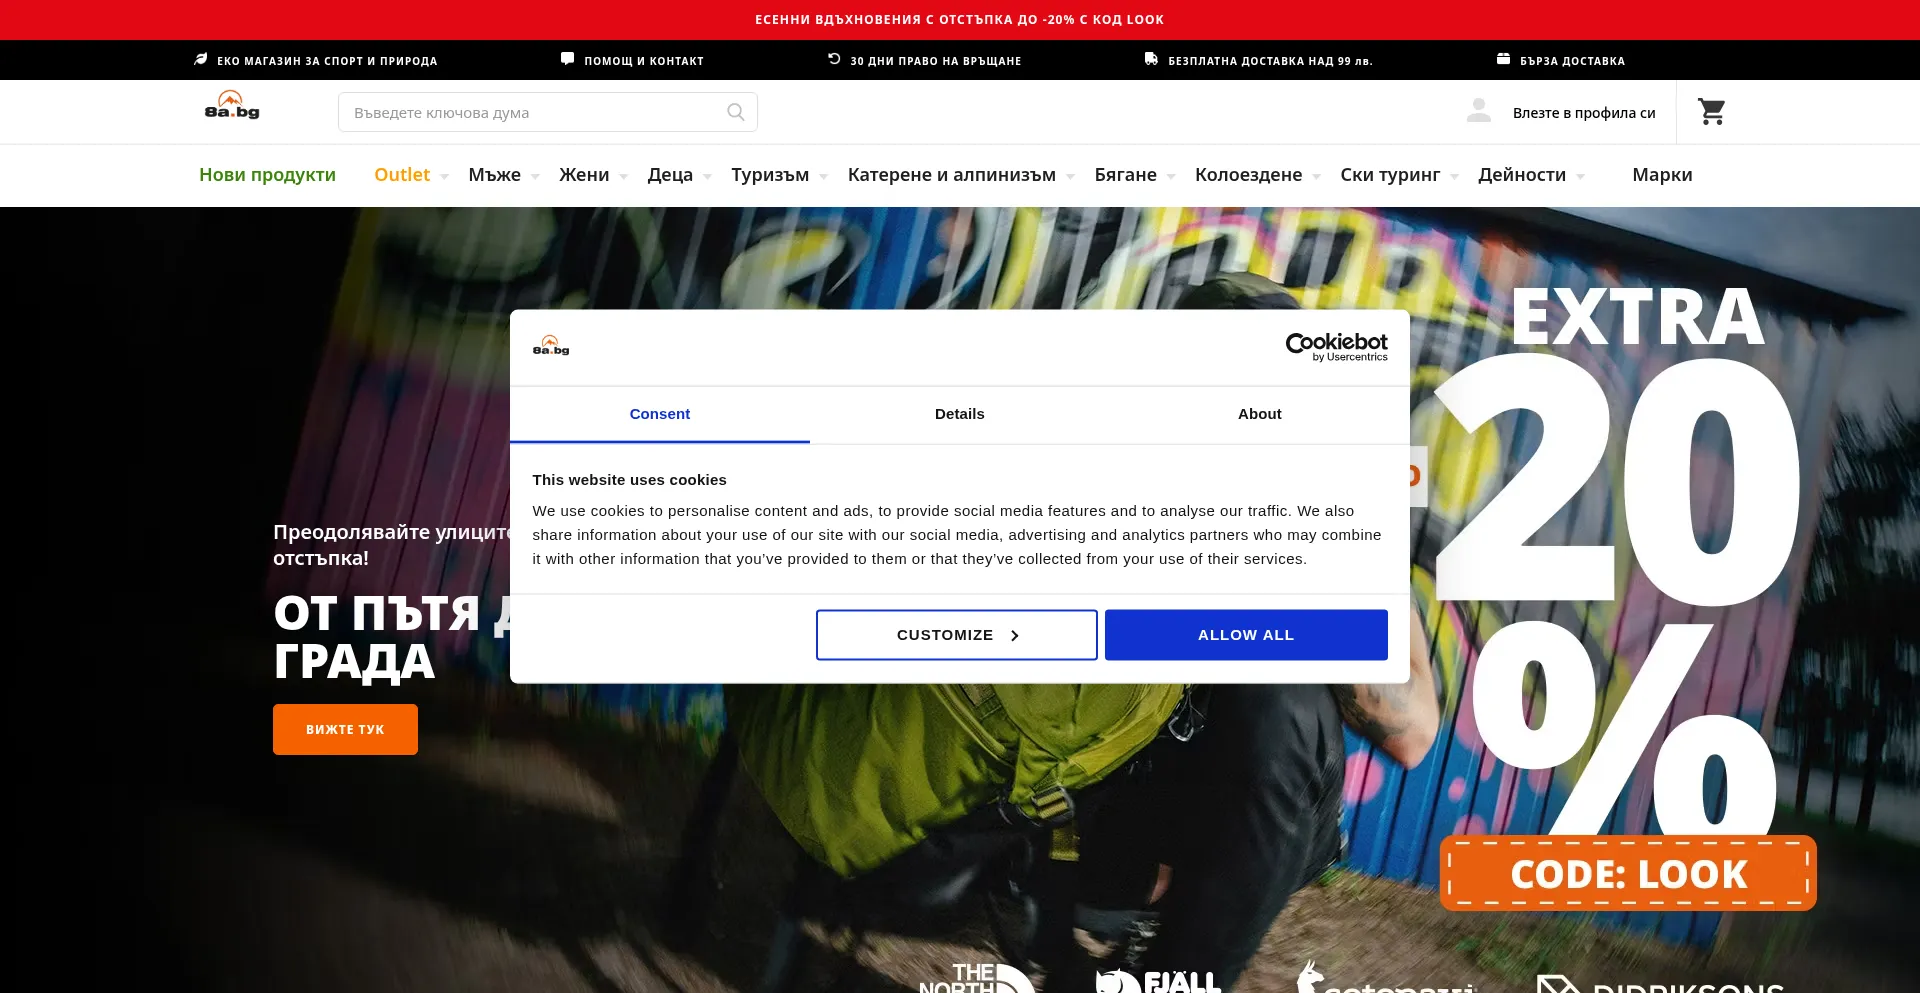Switch to the Details tab
This screenshot has height=993, width=1920.
pos(959,414)
